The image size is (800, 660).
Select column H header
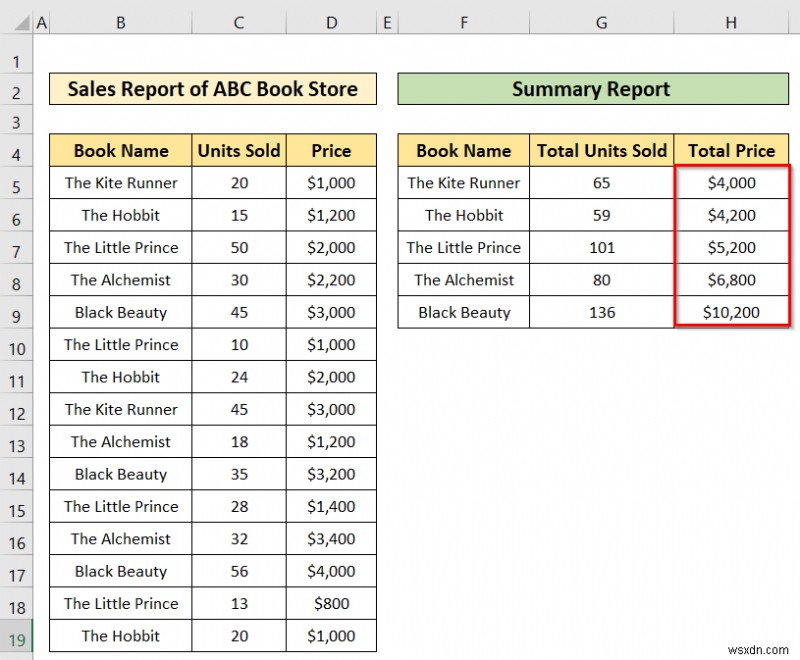tap(731, 20)
